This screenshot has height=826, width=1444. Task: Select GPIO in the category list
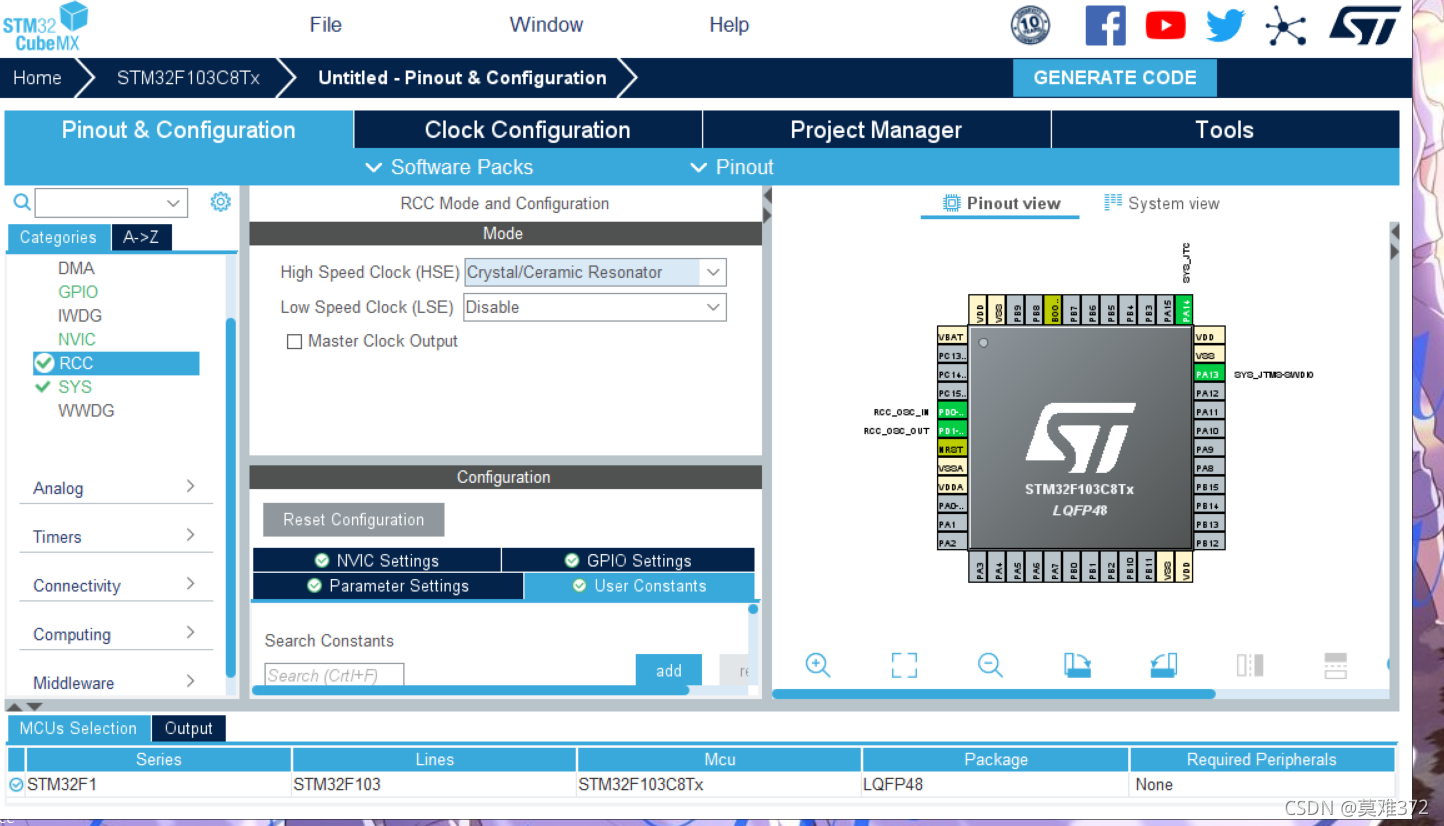coord(78,292)
